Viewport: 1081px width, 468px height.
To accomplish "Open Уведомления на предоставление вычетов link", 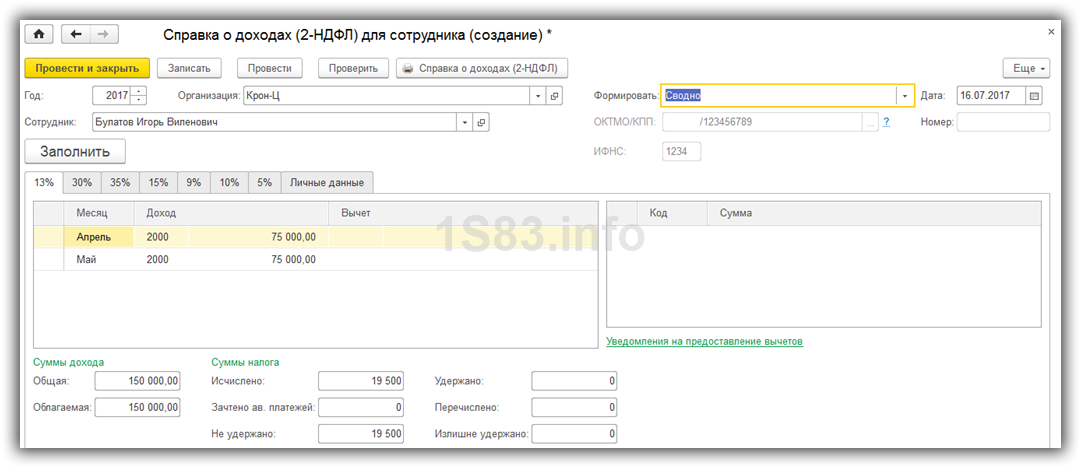I will tap(704, 341).
